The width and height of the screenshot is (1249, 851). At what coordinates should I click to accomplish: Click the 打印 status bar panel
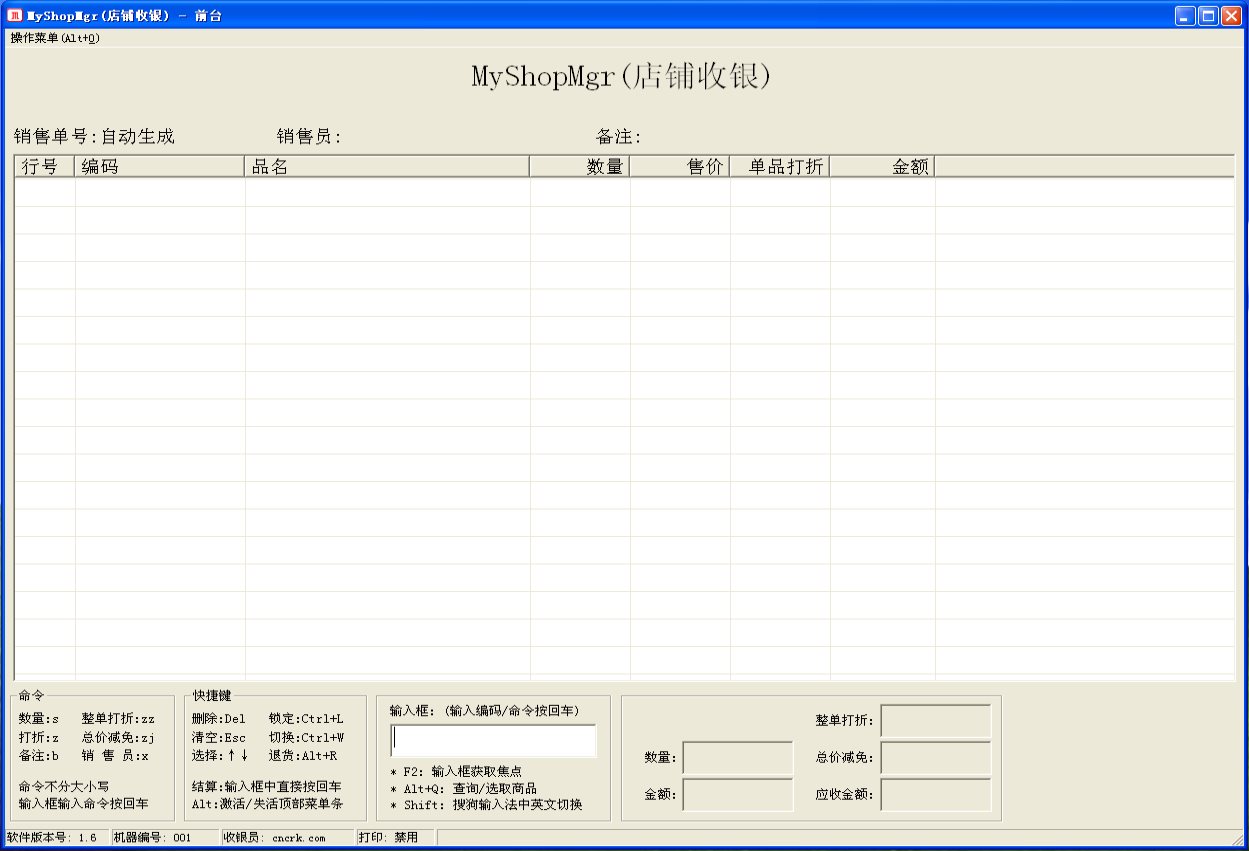(x=395, y=838)
